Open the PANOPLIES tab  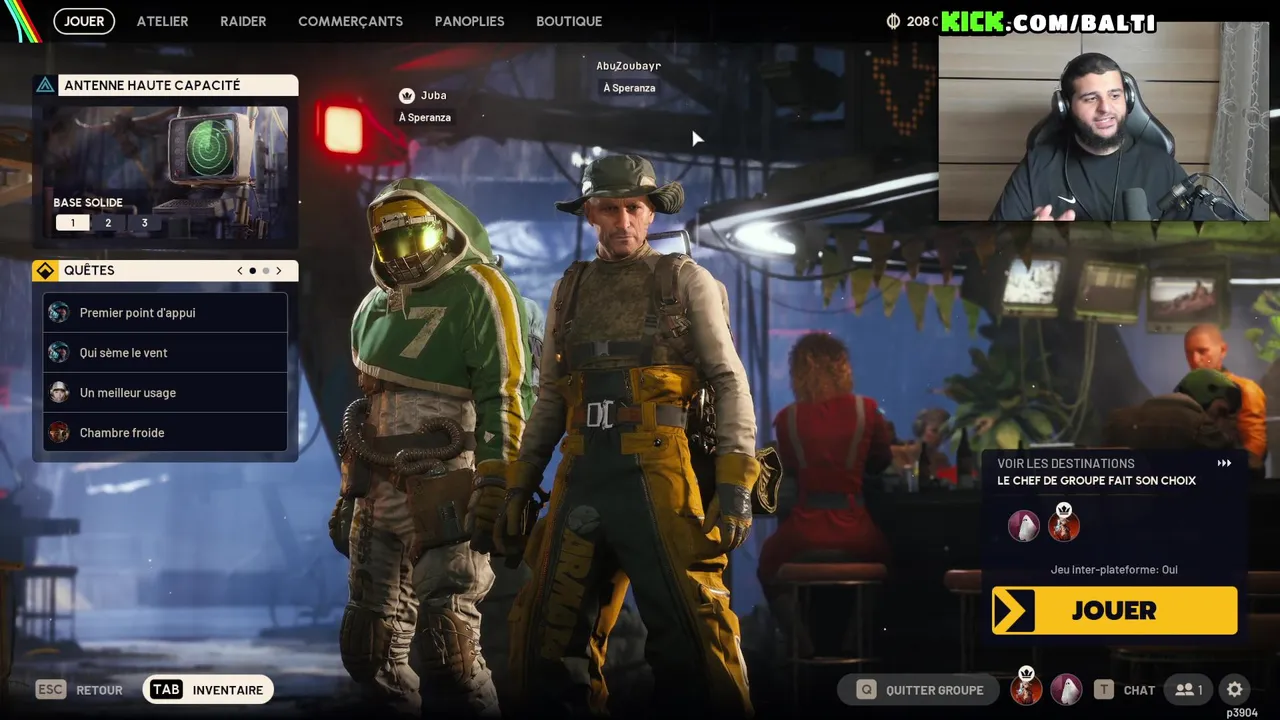click(x=469, y=21)
